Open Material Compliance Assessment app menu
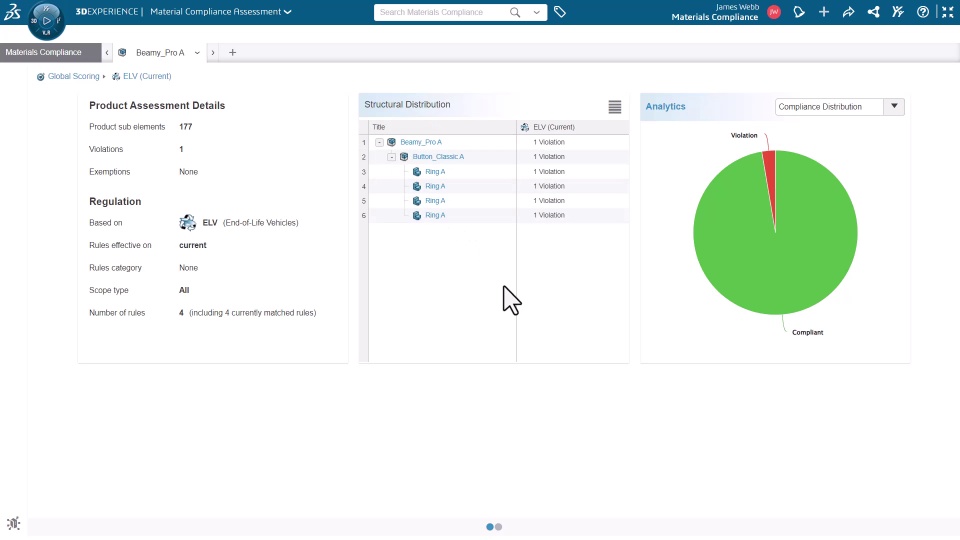The width and height of the screenshot is (960, 540). (220, 12)
